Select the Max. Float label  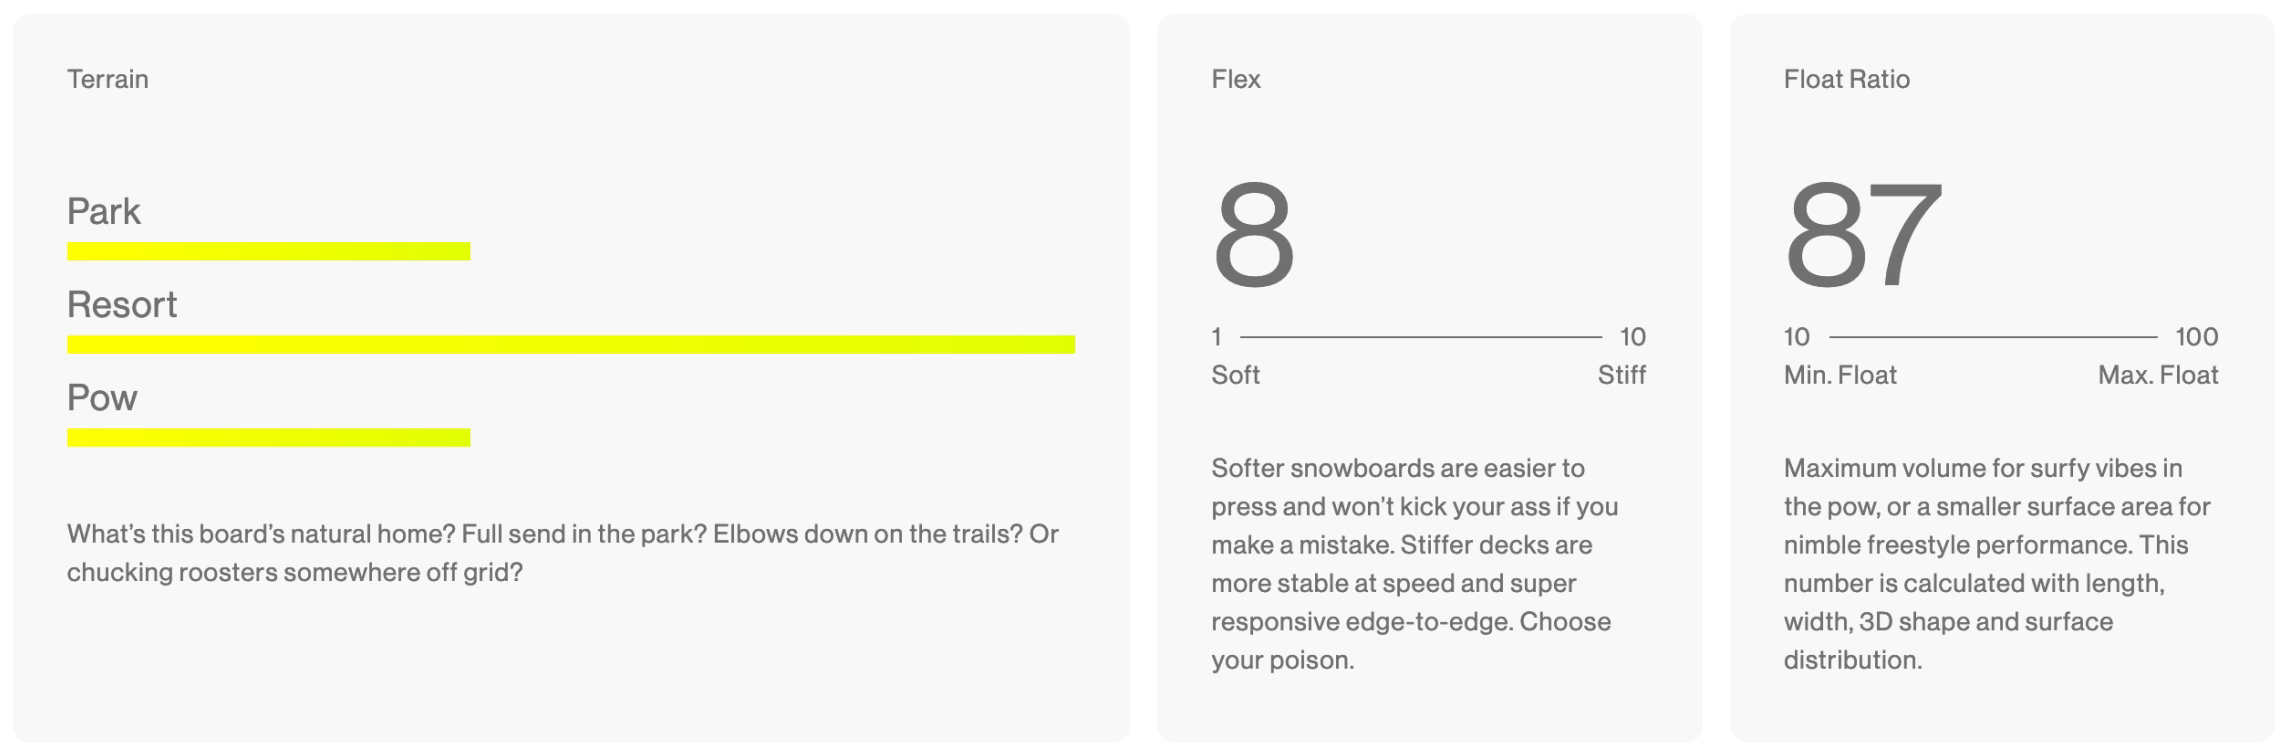click(x=2158, y=375)
